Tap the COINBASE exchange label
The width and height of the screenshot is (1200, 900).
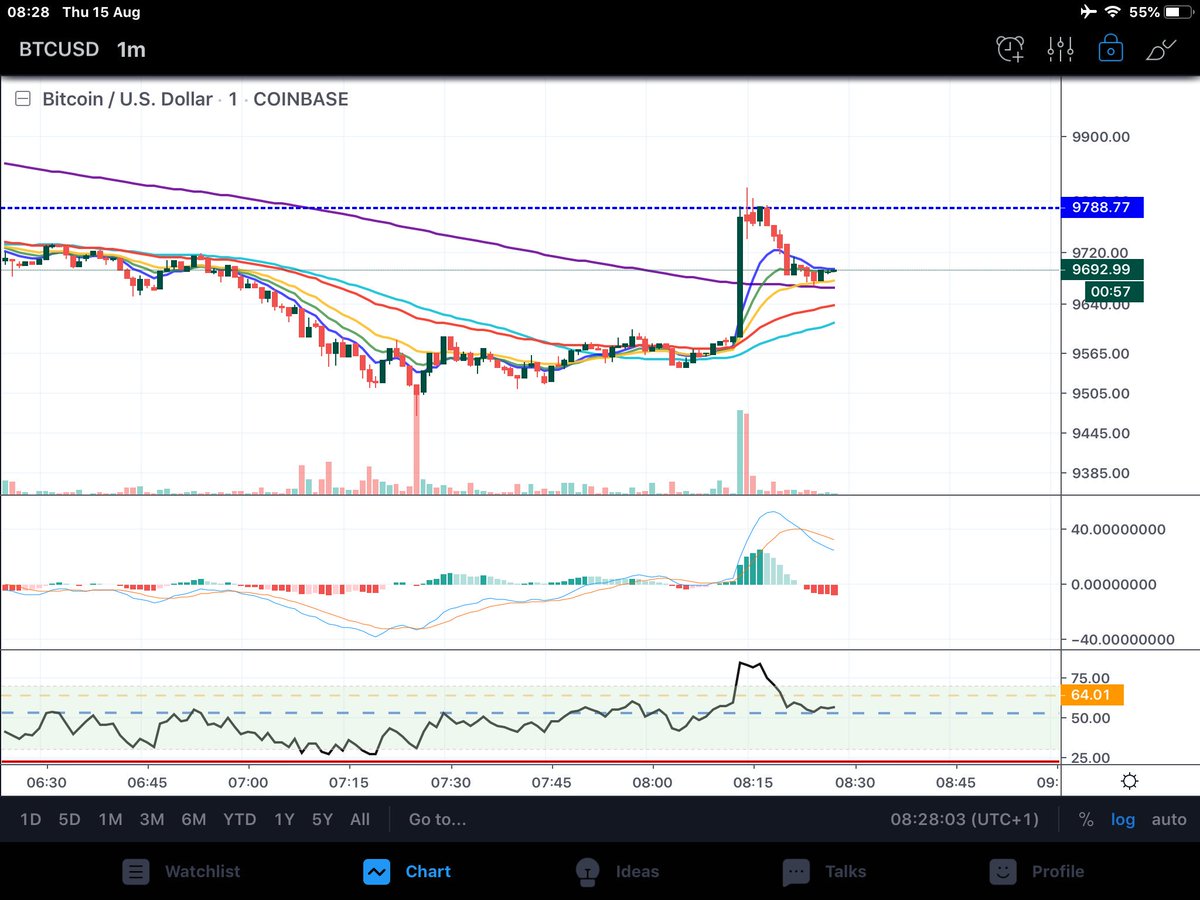pyautogui.click(x=301, y=99)
